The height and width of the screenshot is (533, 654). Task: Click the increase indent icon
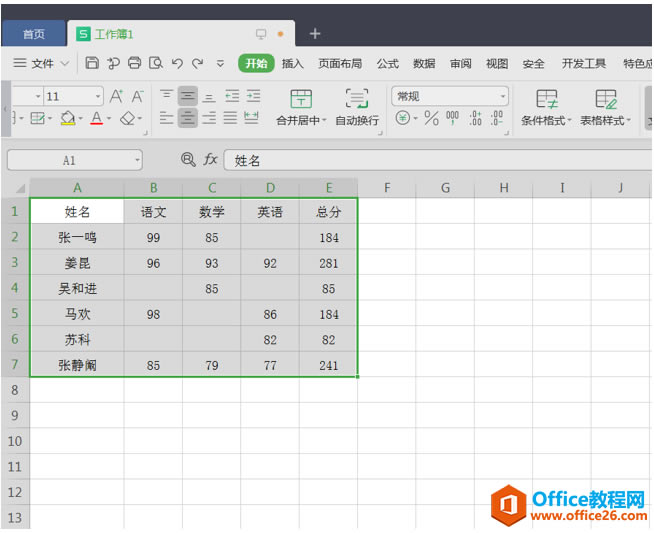253,96
